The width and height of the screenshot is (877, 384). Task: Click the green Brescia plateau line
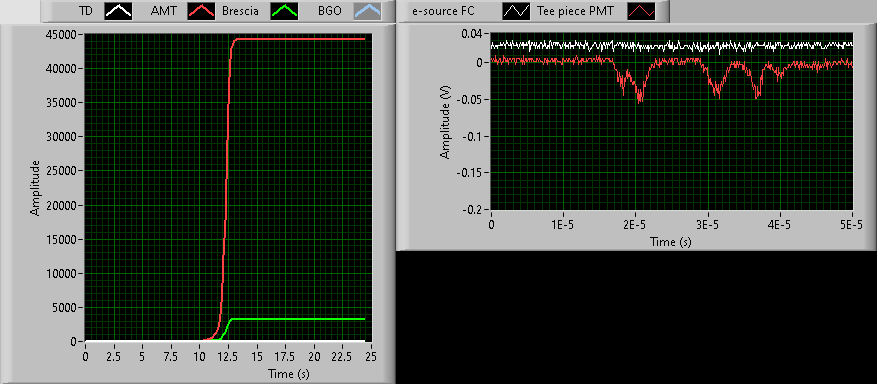pyautogui.click(x=299, y=319)
